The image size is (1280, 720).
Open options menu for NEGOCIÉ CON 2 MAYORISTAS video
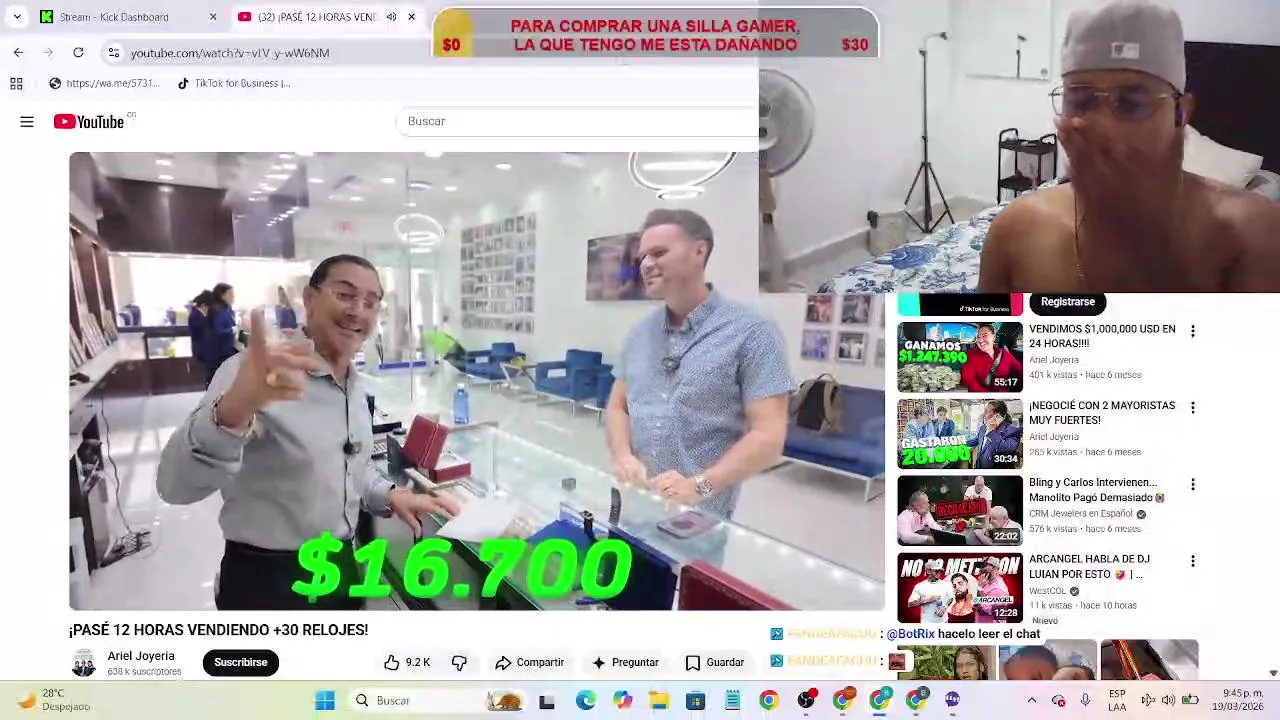click(x=1192, y=408)
